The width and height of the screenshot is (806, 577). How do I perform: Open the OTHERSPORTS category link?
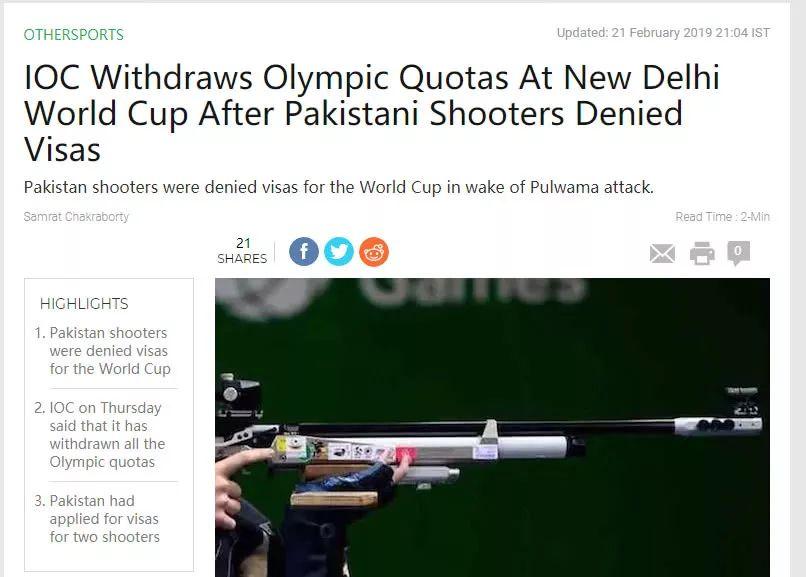[x=74, y=34]
